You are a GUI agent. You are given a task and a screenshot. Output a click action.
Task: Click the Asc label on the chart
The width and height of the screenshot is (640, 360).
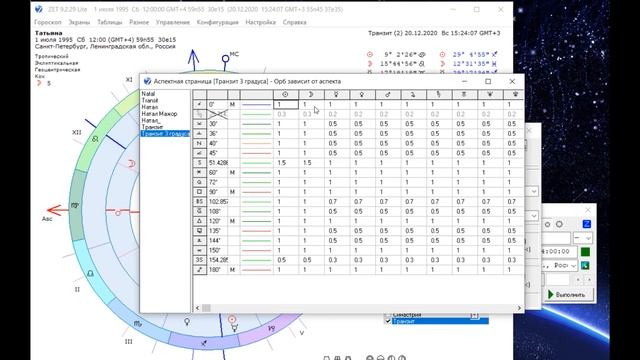(x=47, y=219)
